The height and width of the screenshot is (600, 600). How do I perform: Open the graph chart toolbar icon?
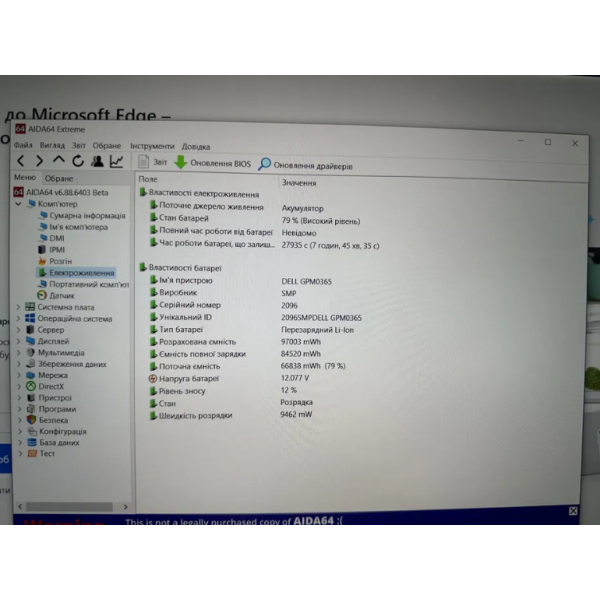pyautogui.click(x=116, y=162)
